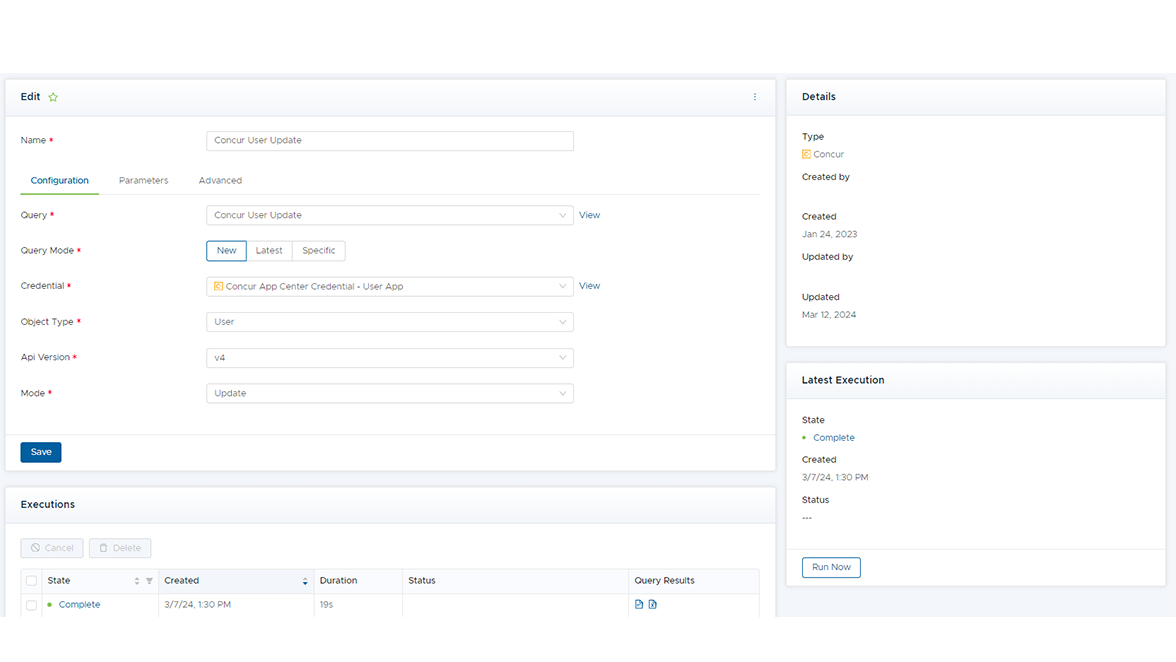Open the View link next to Credential
Screen dimensions: 1176x662
coord(589,285)
